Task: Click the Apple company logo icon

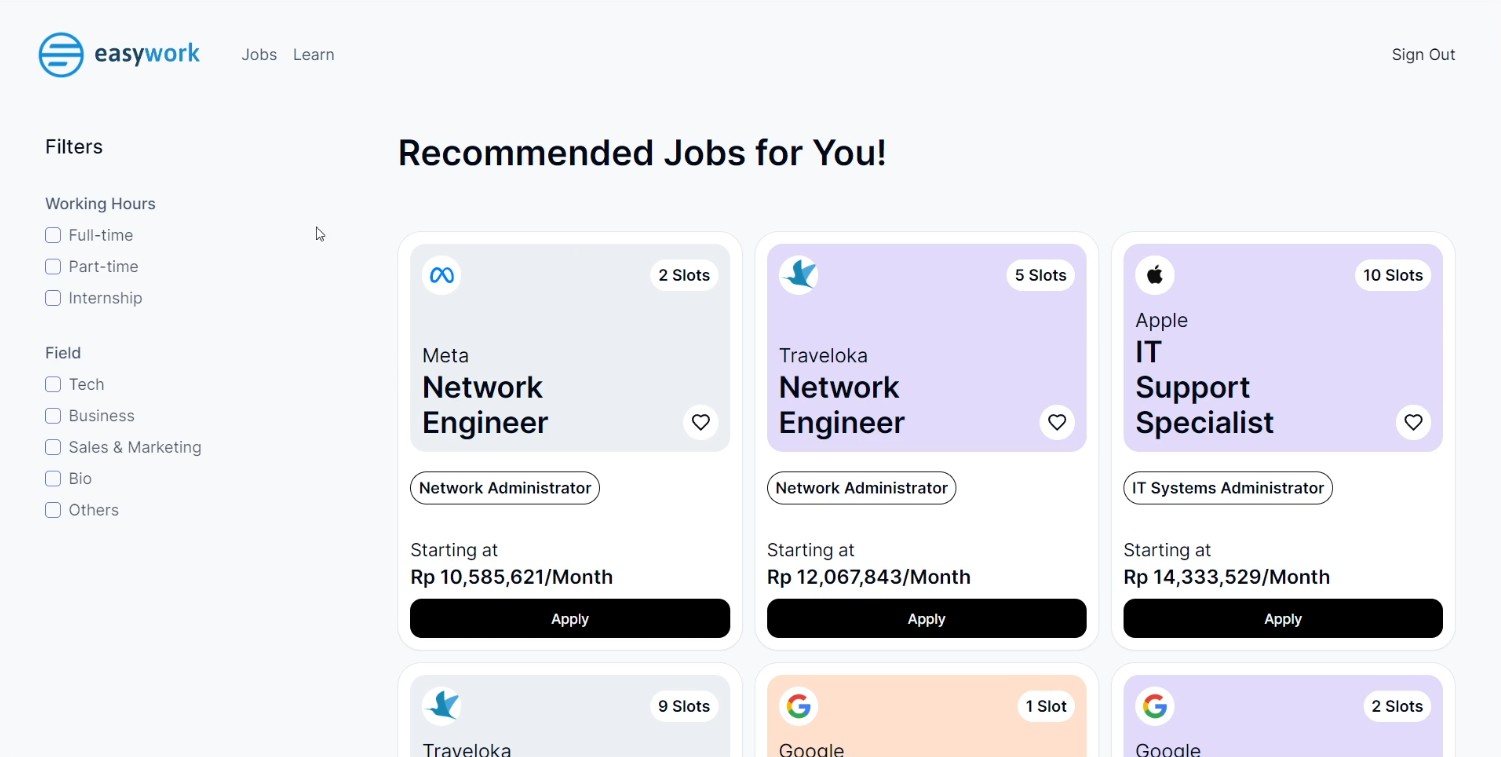Action: pos(1155,275)
